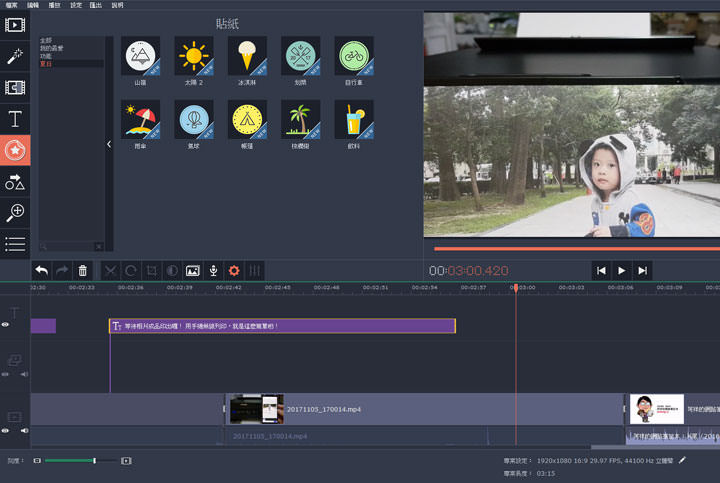This screenshot has height=483, width=720.
Task: Select the ice cream cone sticker
Action: coord(247,56)
